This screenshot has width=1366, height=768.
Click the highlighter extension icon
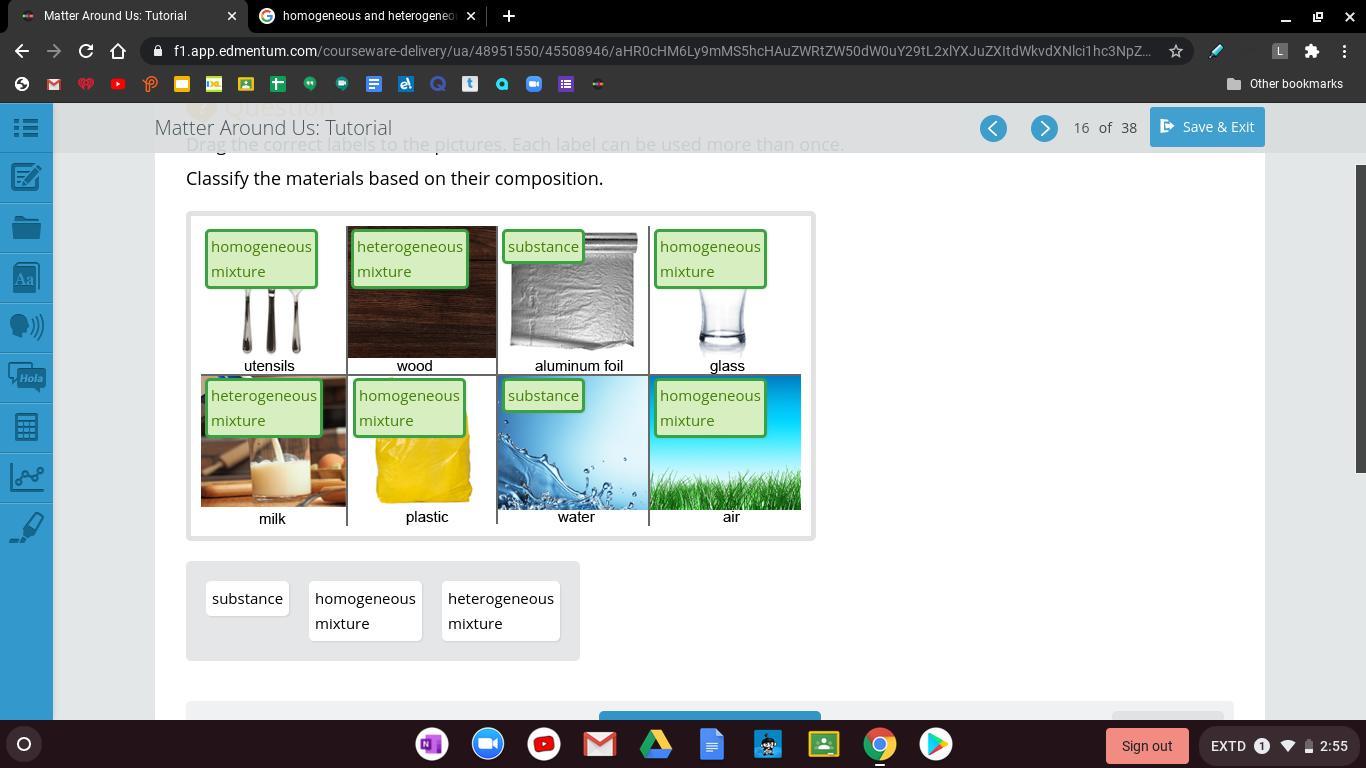tap(1216, 51)
